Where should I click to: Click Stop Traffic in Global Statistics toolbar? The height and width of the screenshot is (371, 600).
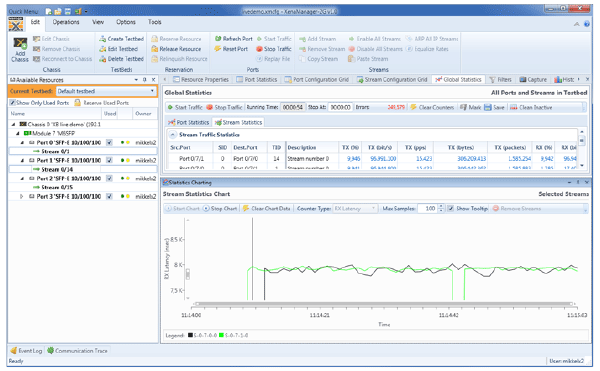point(224,107)
